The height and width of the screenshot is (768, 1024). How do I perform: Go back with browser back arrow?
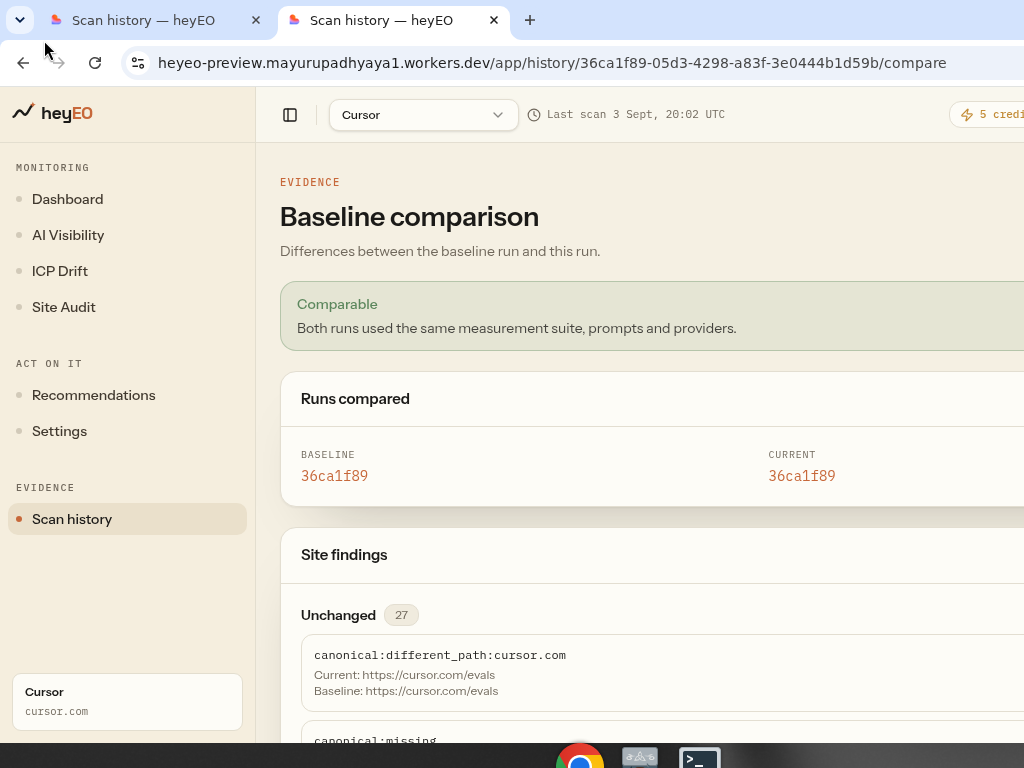point(24,63)
